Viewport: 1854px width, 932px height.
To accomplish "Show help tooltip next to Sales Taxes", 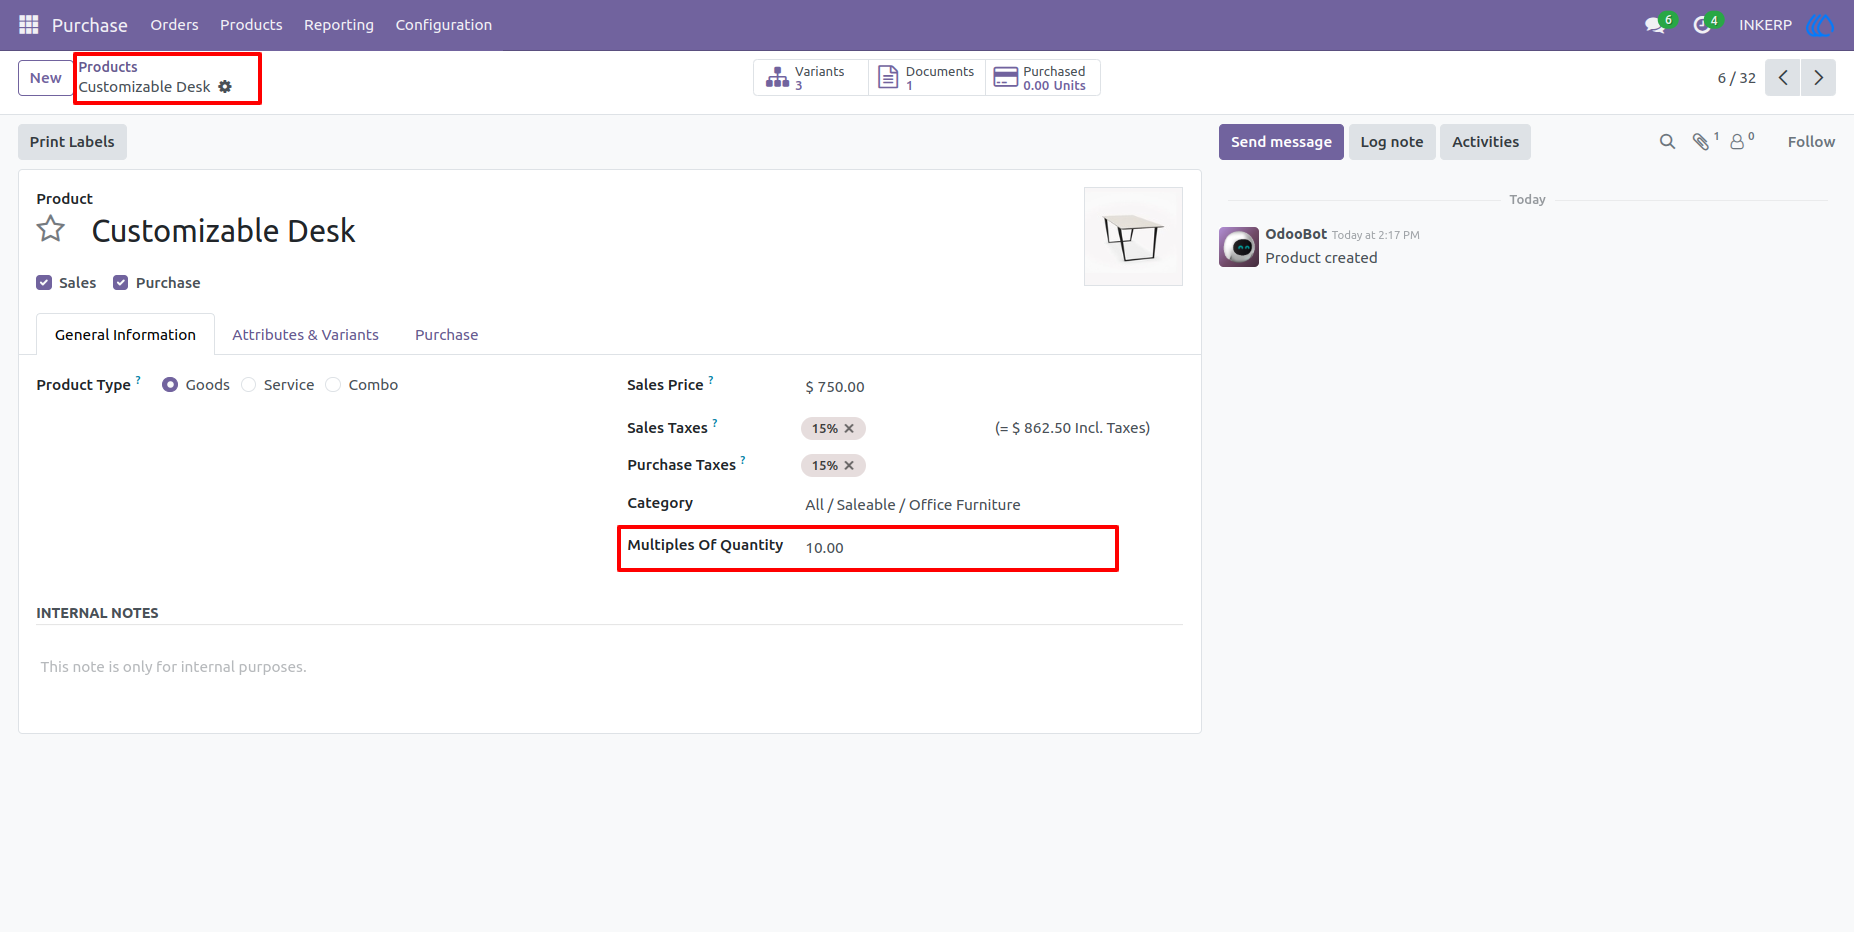I will coord(715,423).
